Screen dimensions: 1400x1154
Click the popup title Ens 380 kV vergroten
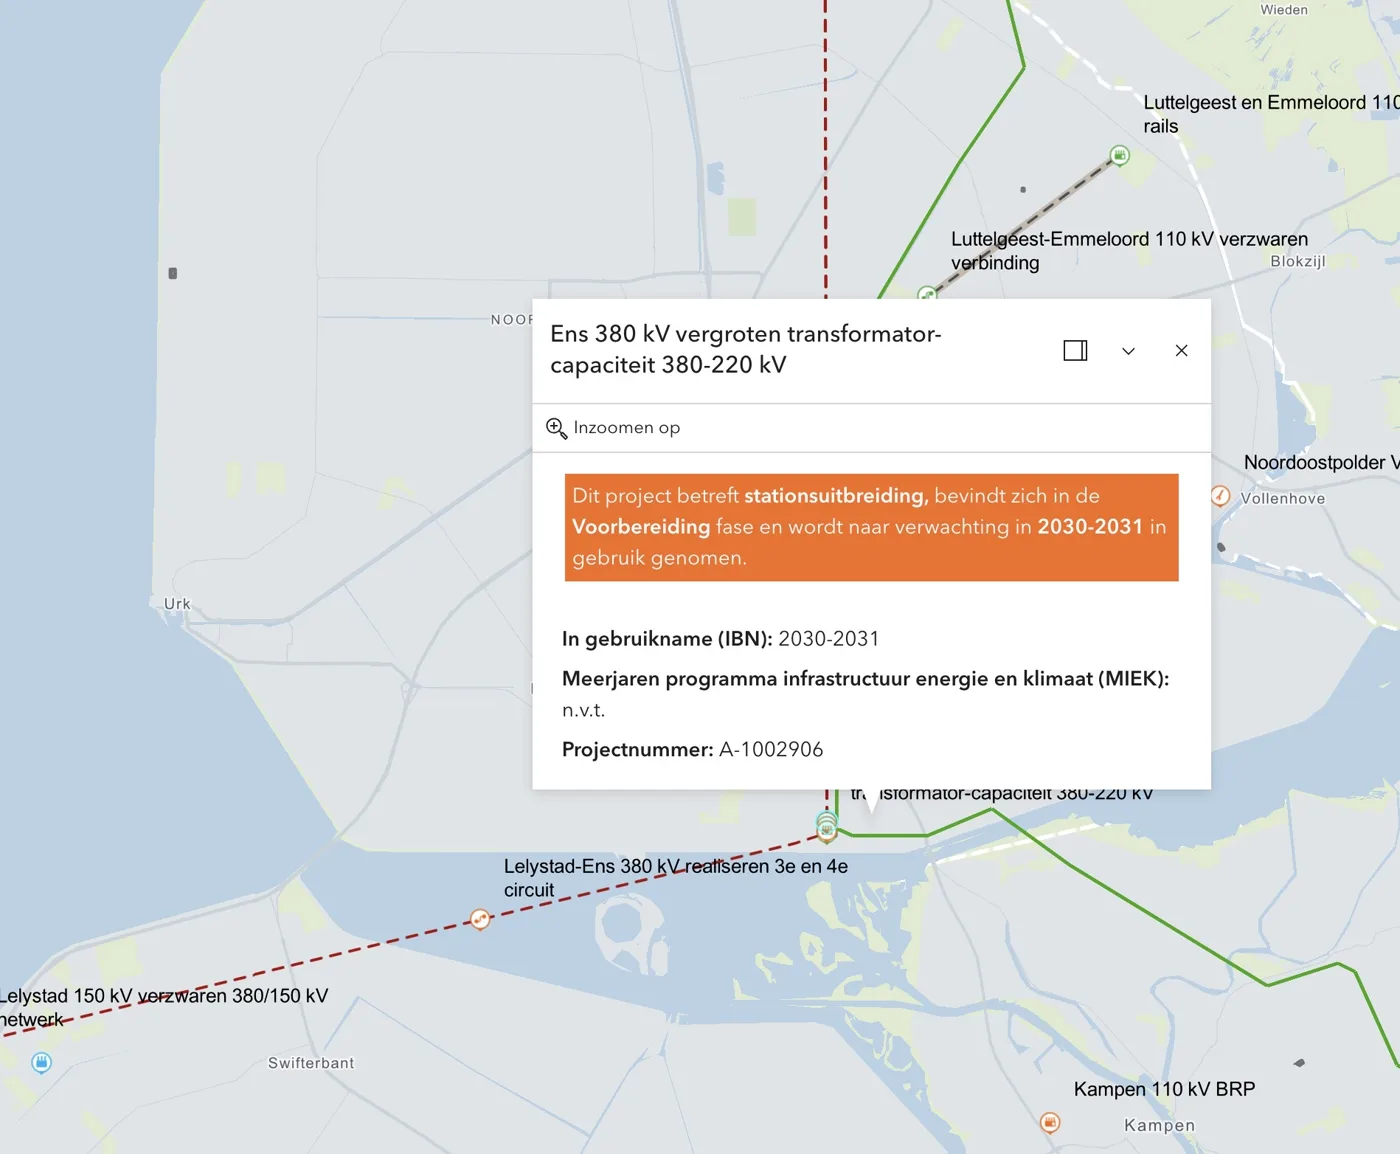coord(746,349)
